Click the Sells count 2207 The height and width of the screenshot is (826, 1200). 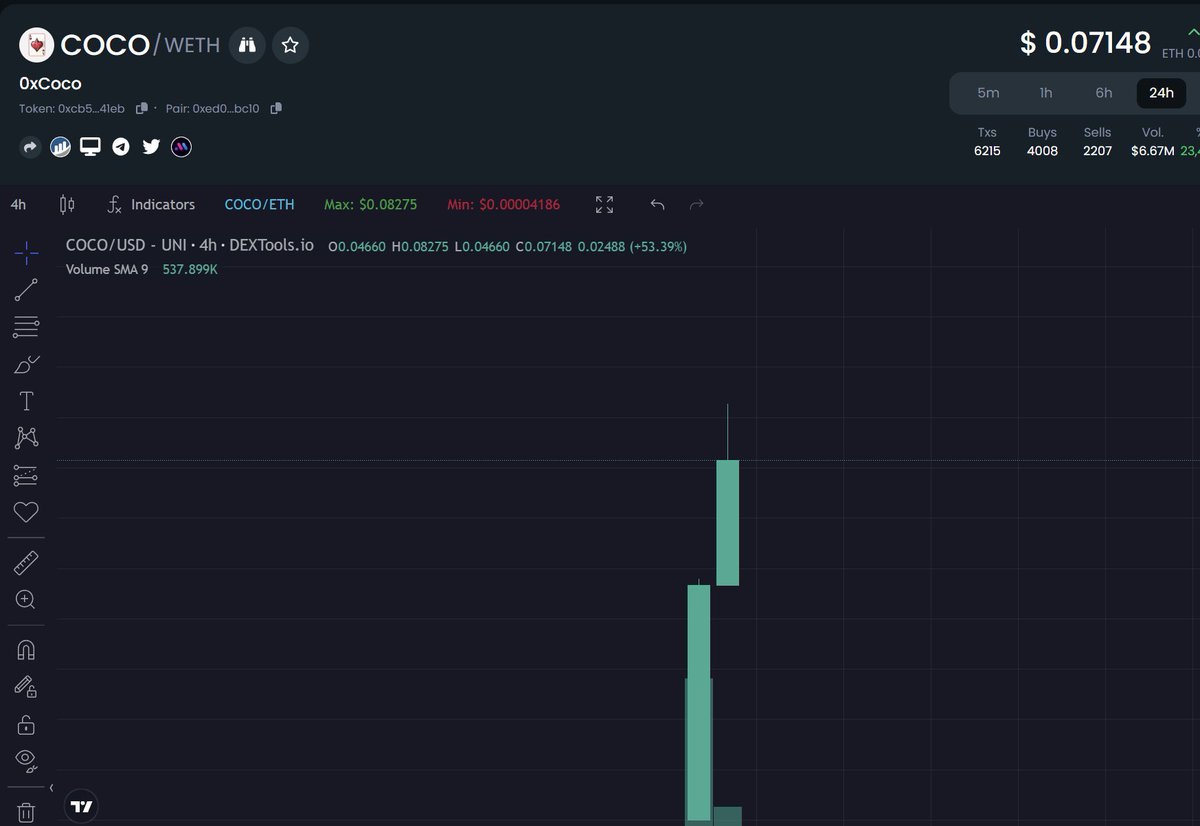[x=1097, y=151]
